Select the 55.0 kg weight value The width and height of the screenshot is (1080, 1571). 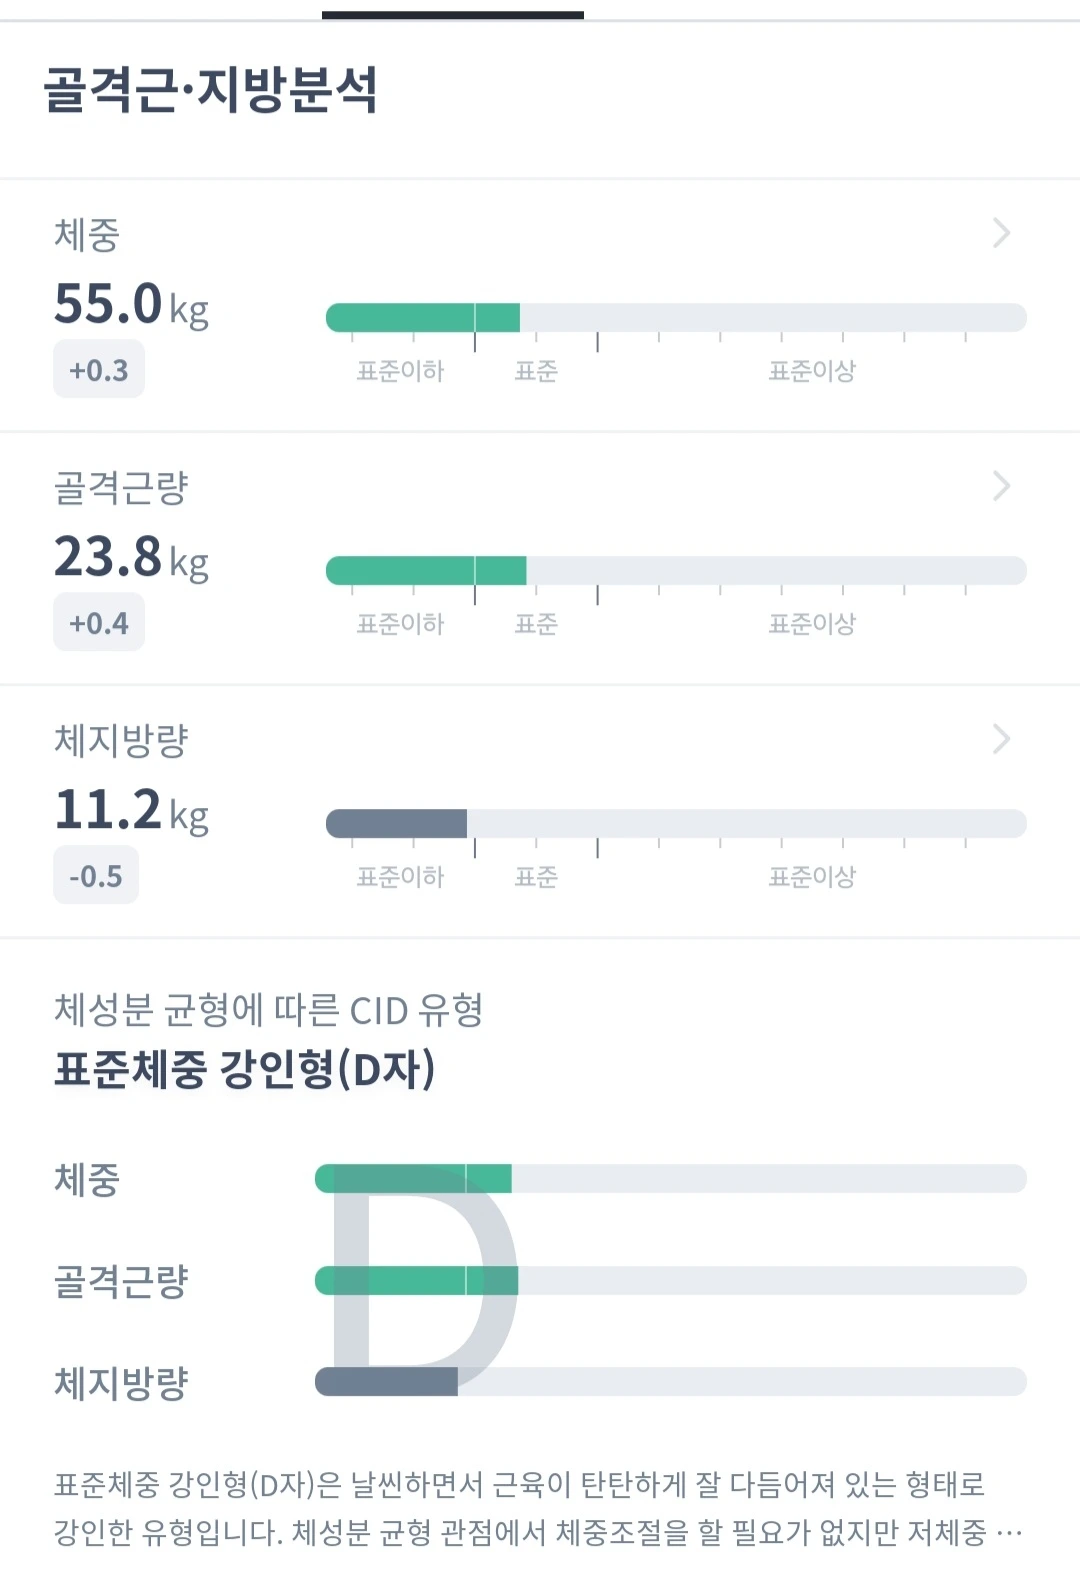(131, 304)
